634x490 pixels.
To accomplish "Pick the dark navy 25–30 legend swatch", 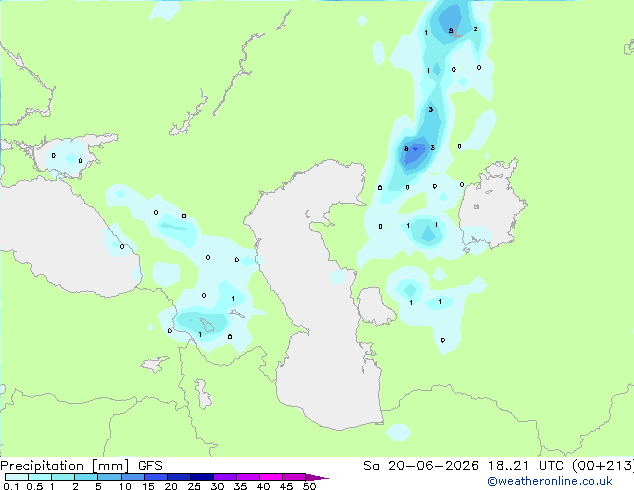I will pos(202,477).
